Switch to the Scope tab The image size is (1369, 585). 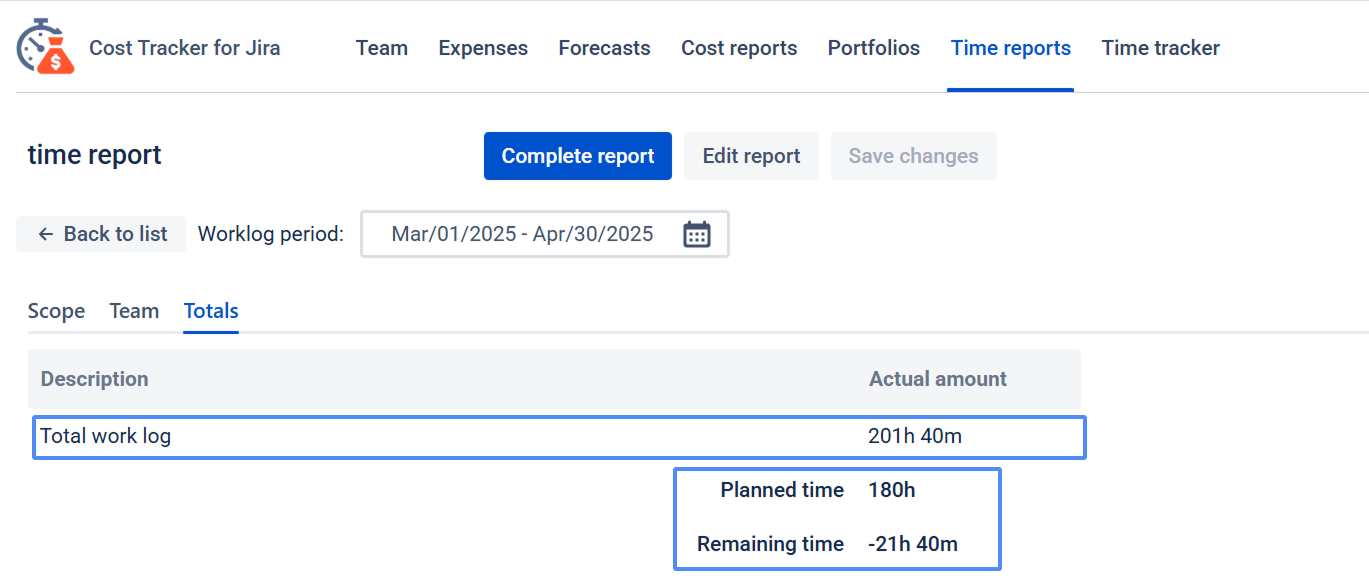coord(56,311)
